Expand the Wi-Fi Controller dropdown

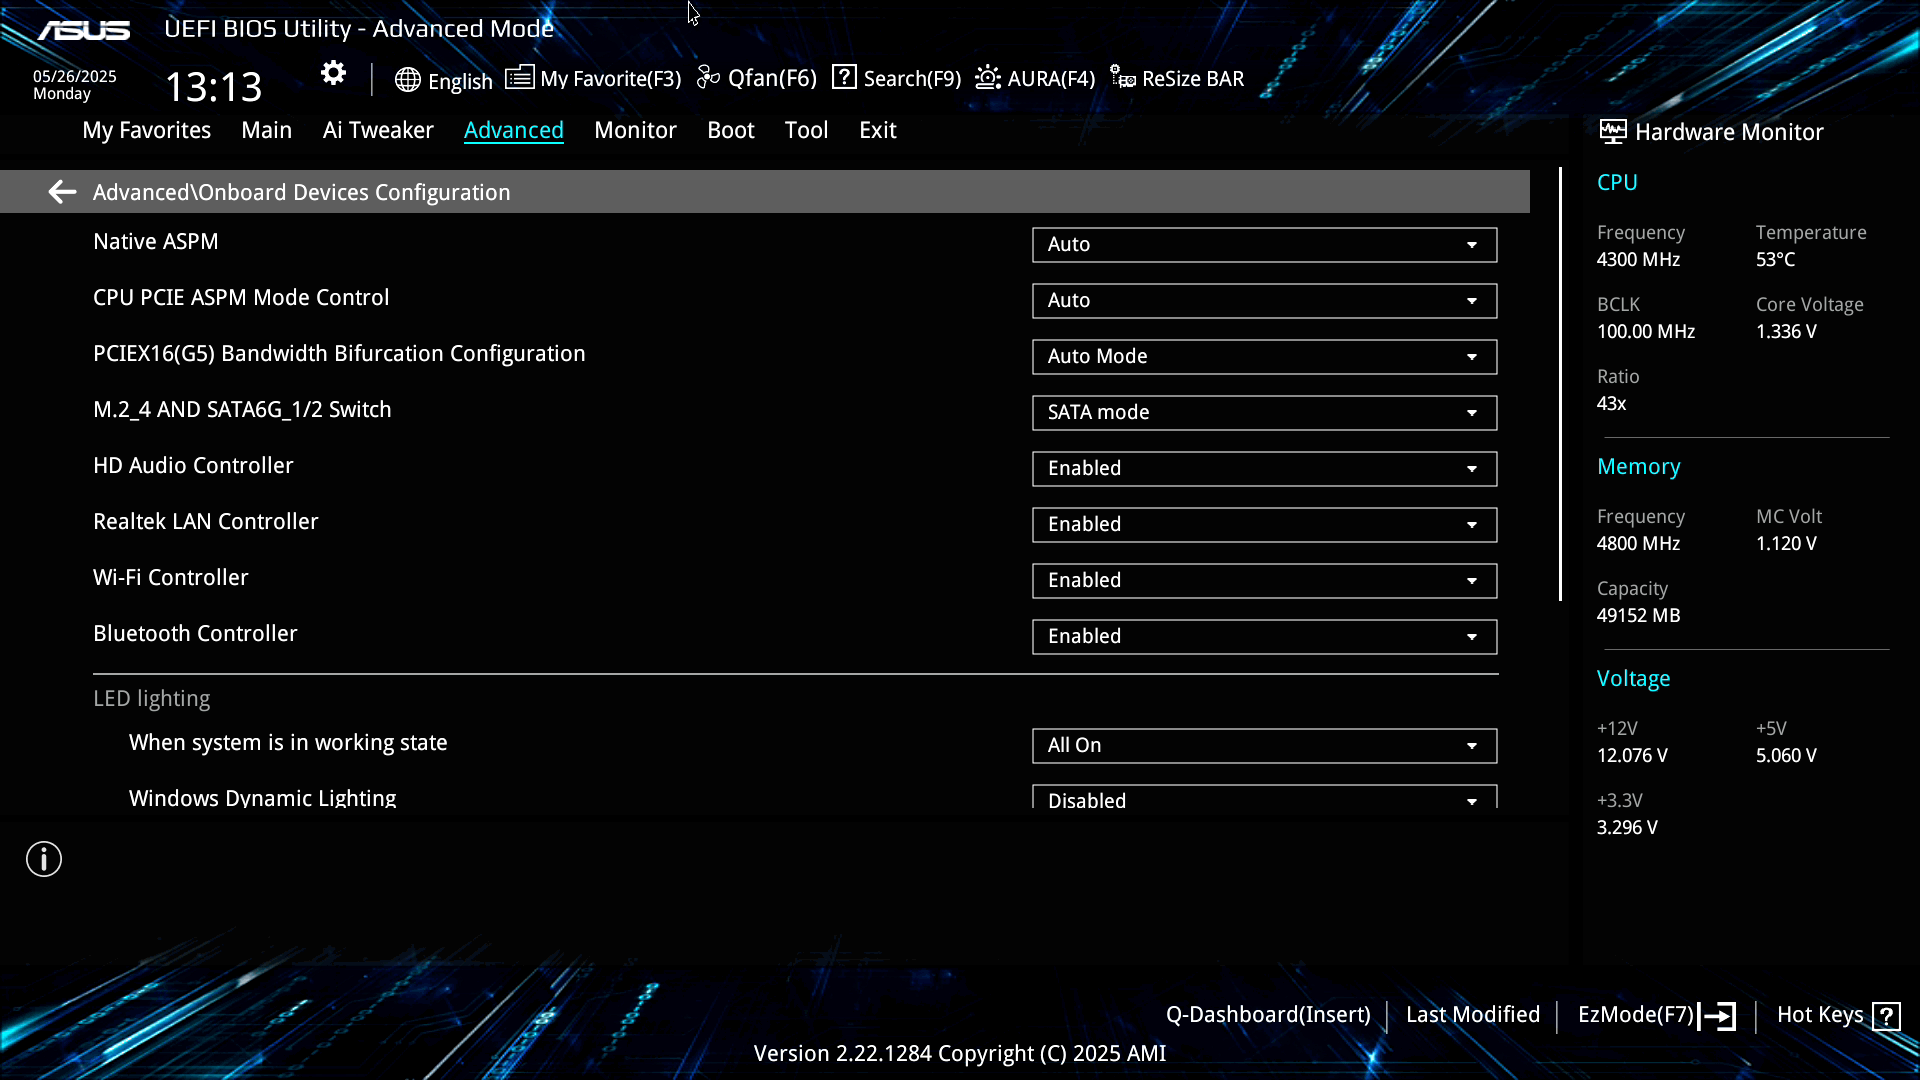click(x=1264, y=581)
